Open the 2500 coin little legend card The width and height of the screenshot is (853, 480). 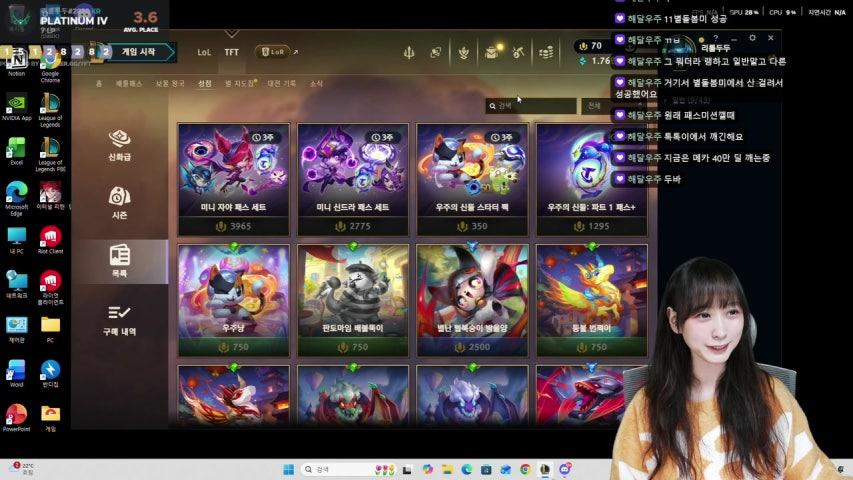(472, 300)
